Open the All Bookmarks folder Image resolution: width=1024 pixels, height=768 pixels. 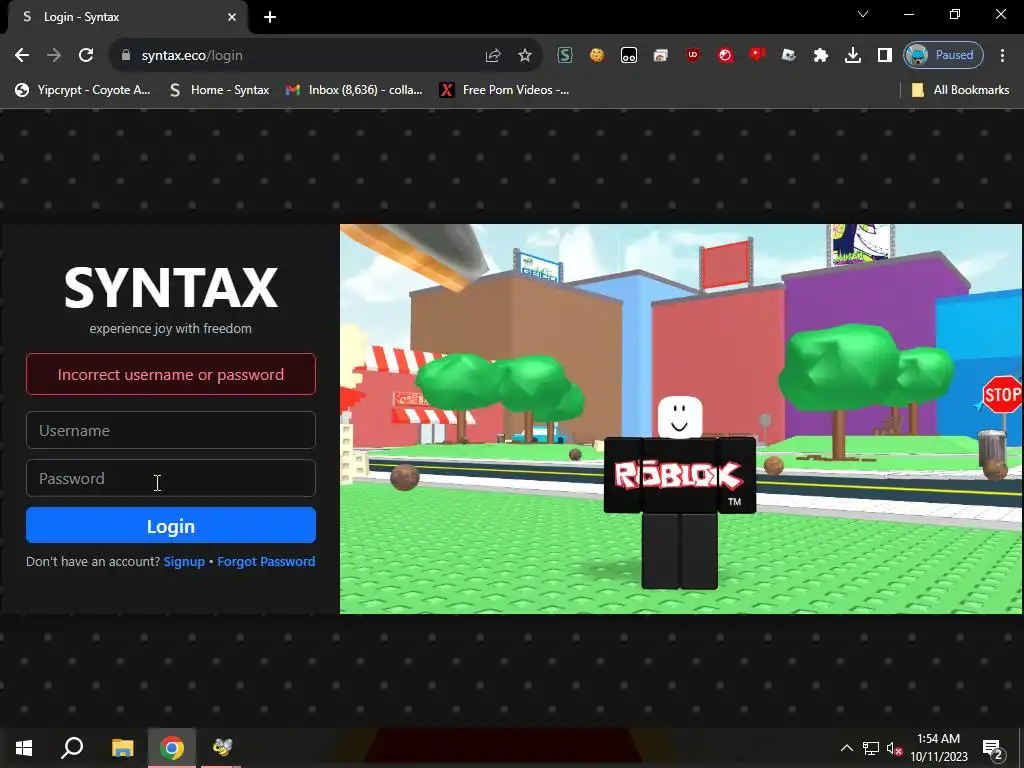tap(961, 90)
